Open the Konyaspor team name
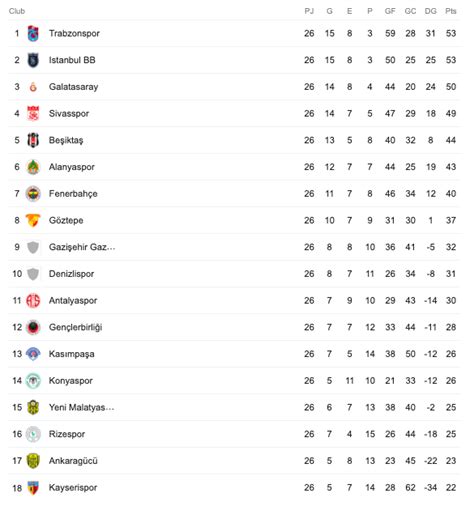The image size is (474, 506). (x=71, y=381)
